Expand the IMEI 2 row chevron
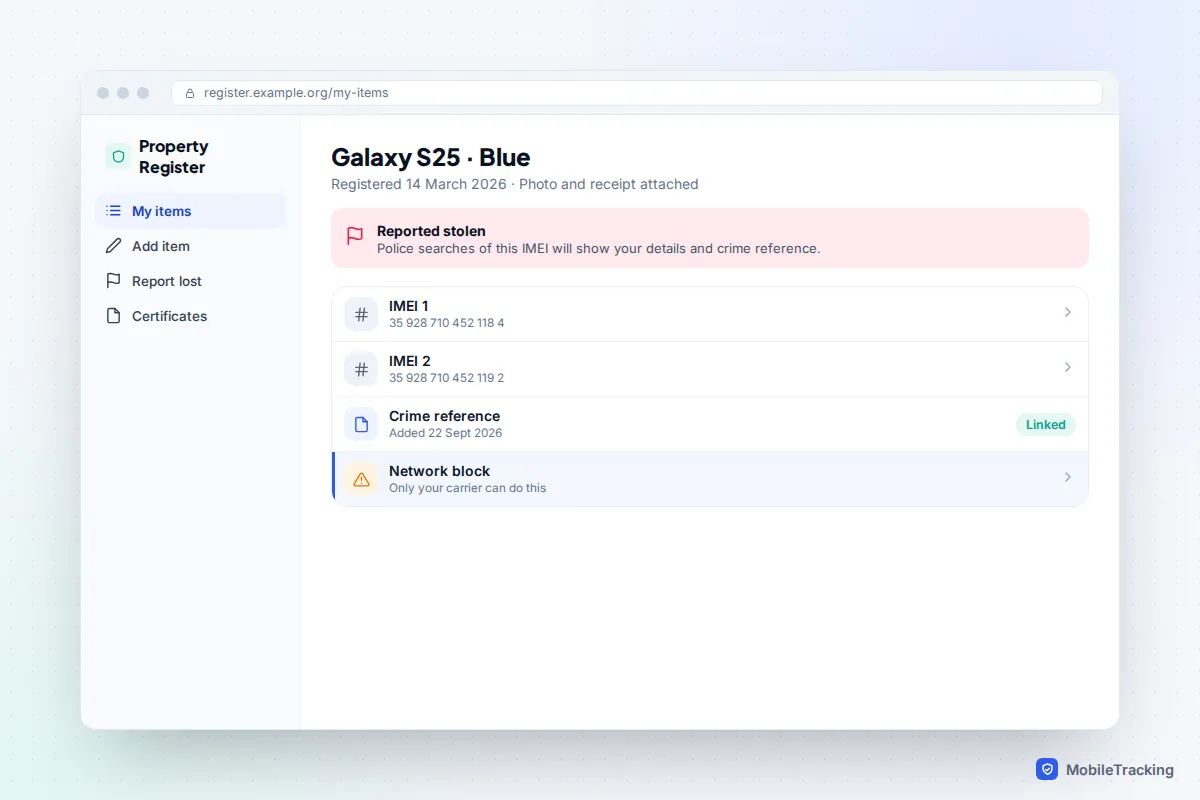Viewport: 1200px width, 800px height. [1067, 367]
